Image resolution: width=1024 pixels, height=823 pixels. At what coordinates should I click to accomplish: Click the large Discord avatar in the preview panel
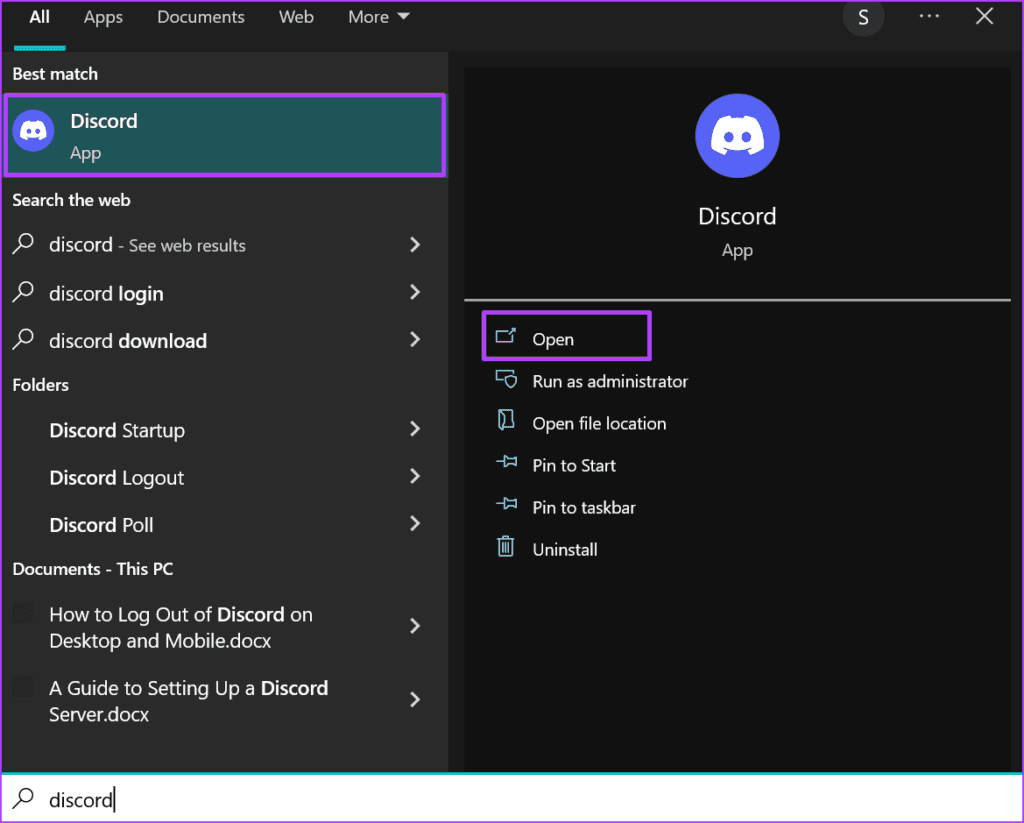(x=737, y=136)
